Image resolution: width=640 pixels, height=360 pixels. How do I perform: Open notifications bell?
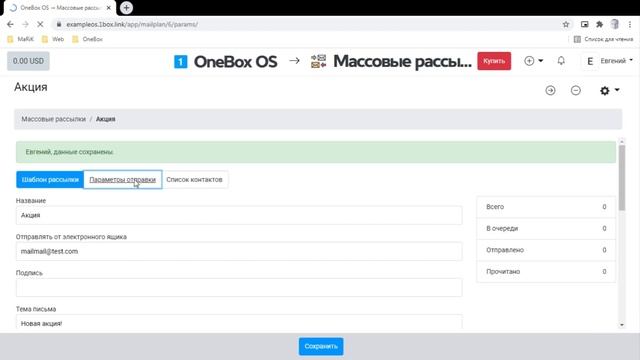point(561,61)
